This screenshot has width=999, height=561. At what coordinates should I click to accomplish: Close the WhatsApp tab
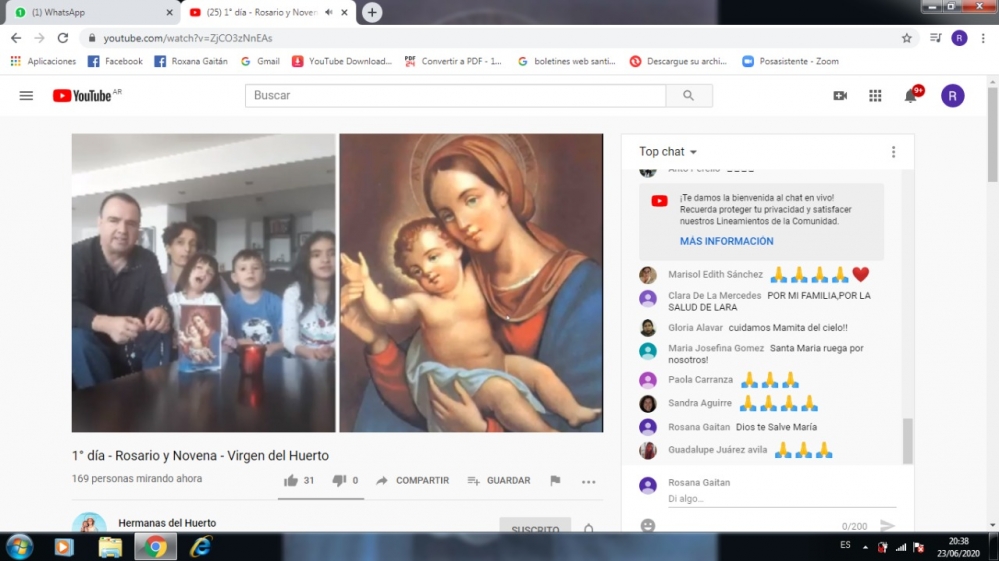pos(169,12)
